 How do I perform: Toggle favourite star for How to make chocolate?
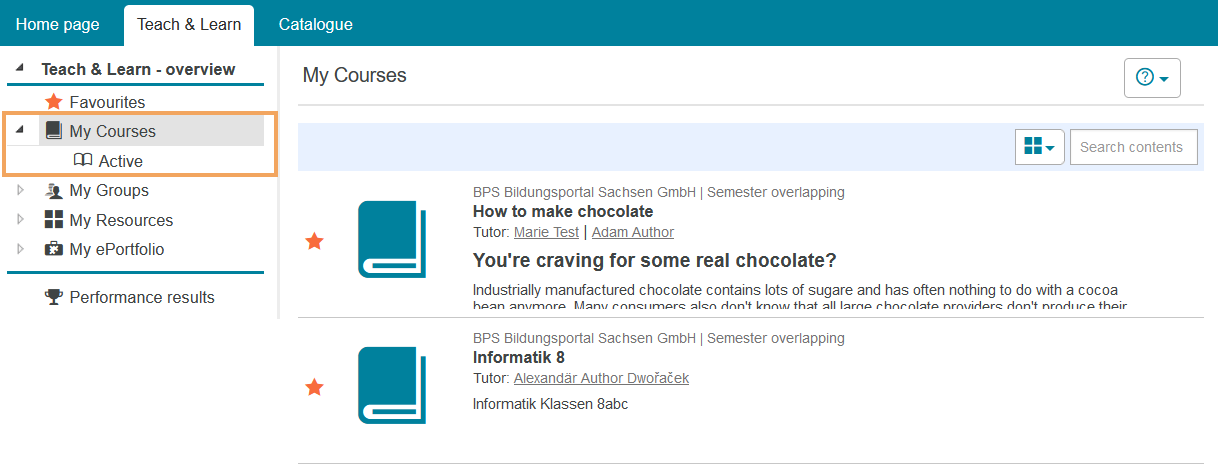click(314, 241)
